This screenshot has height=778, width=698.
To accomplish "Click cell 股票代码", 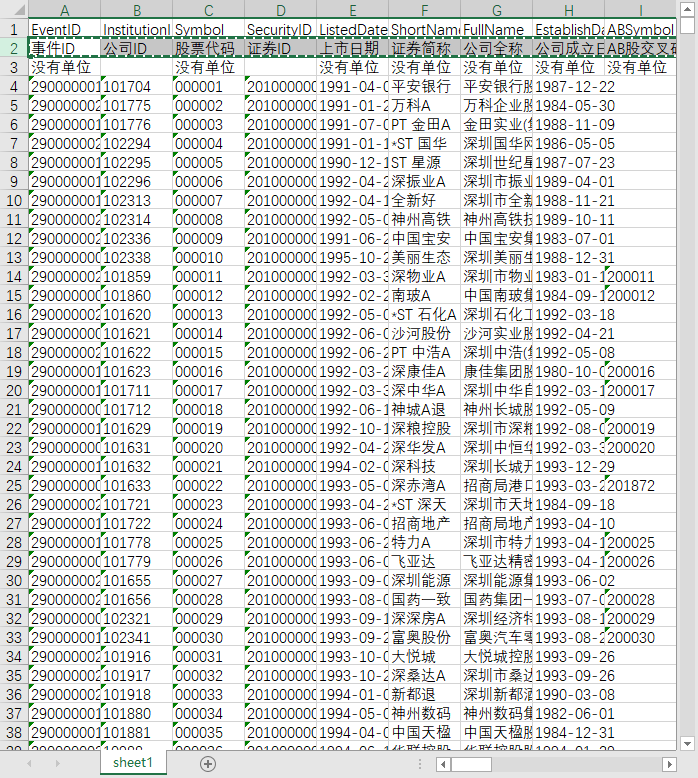I will coord(208,49).
